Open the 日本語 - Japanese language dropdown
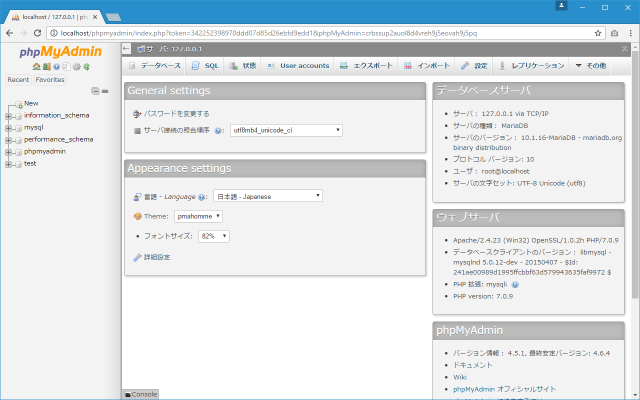This screenshot has height=400, width=640. (268, 196)
